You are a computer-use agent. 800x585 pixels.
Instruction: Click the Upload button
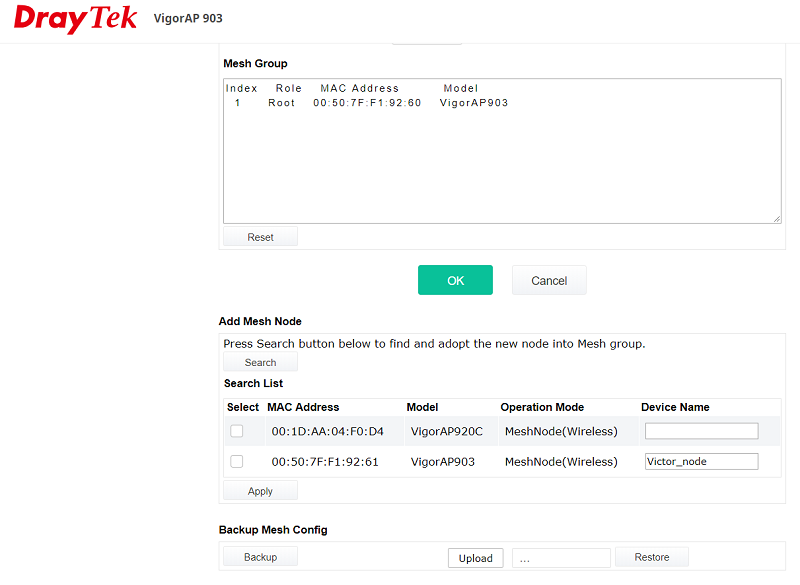[x=476, y=558]
